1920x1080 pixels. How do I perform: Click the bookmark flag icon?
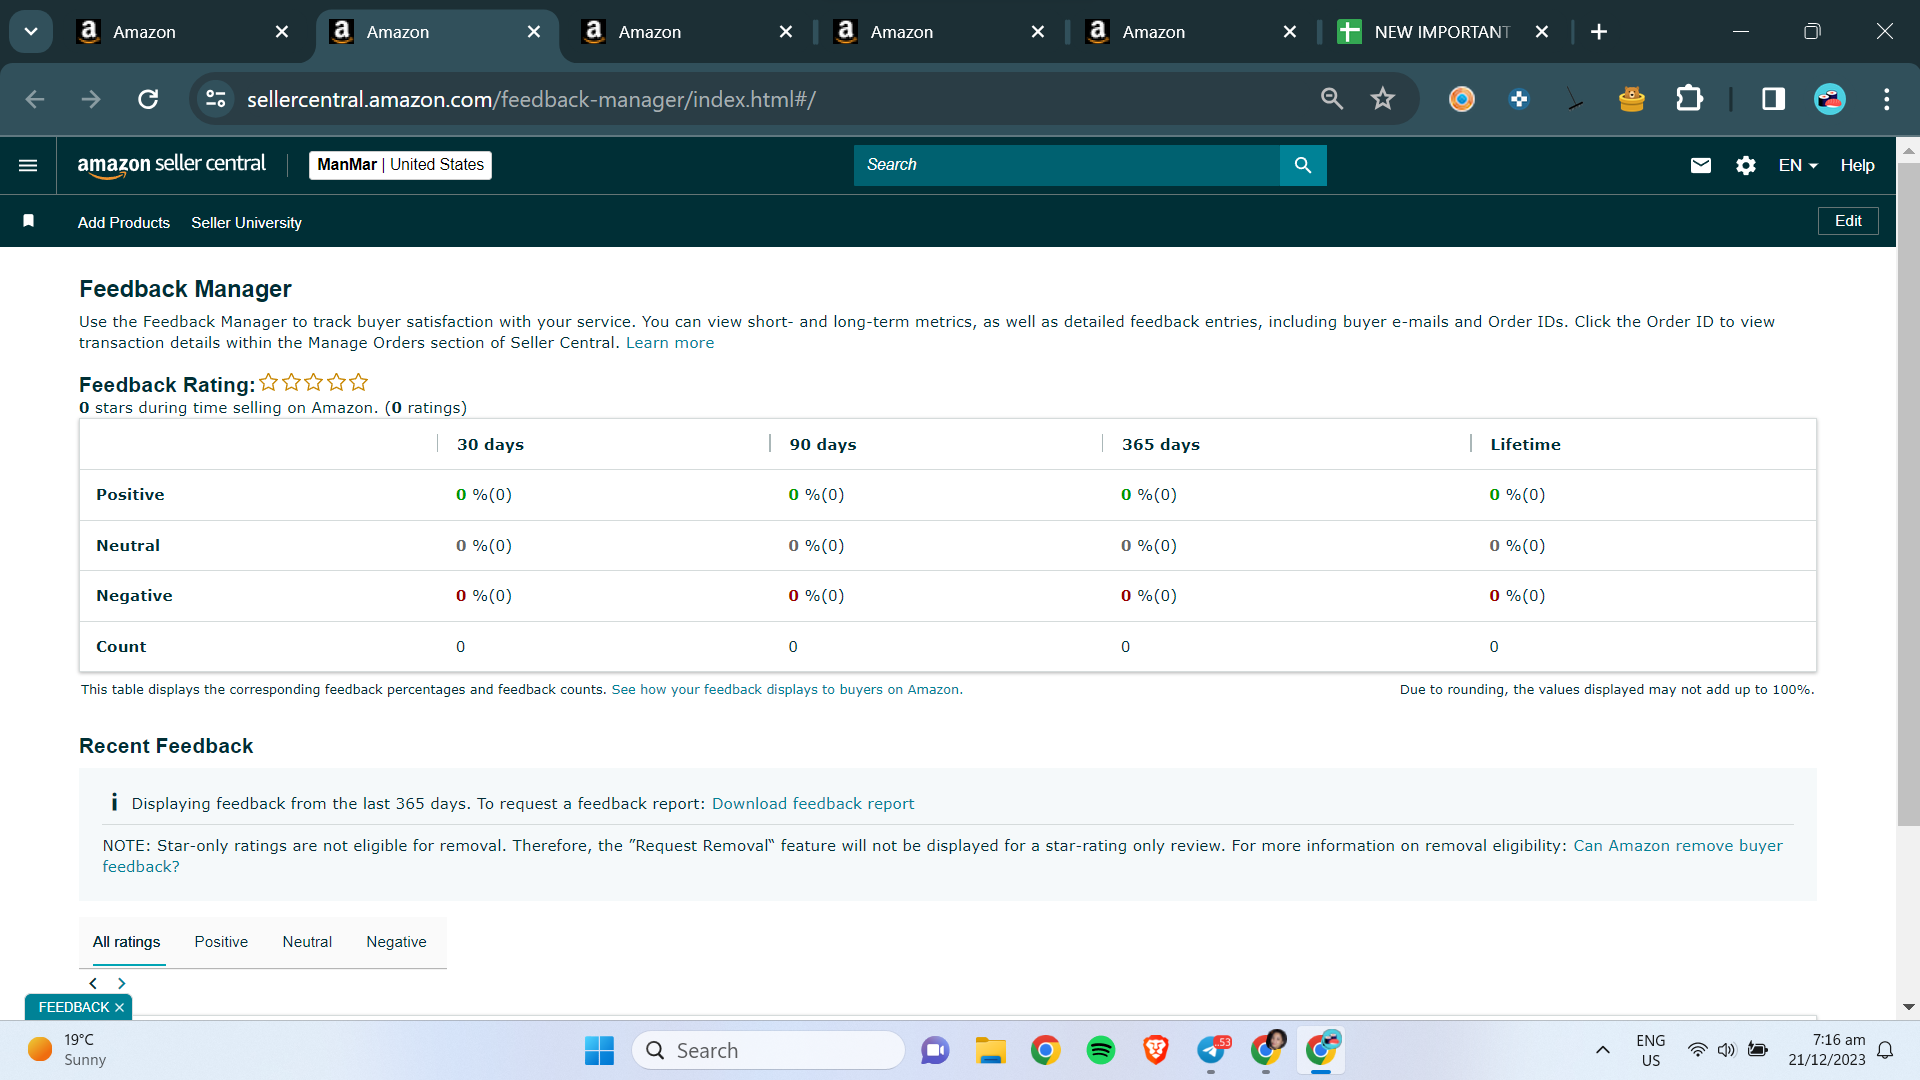click(x=29, y=221)
